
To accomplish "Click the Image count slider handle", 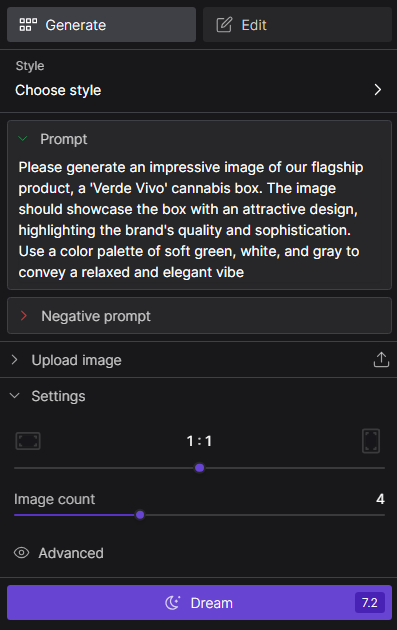I will tap(140, 515).
